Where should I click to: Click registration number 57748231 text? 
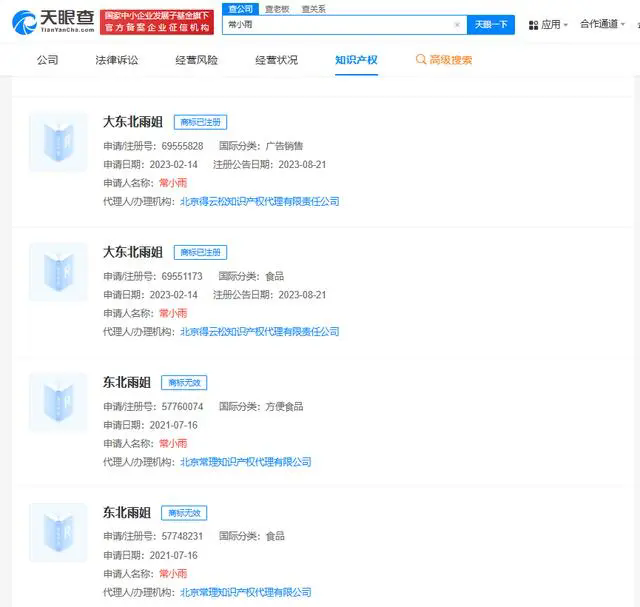point(182,536)
